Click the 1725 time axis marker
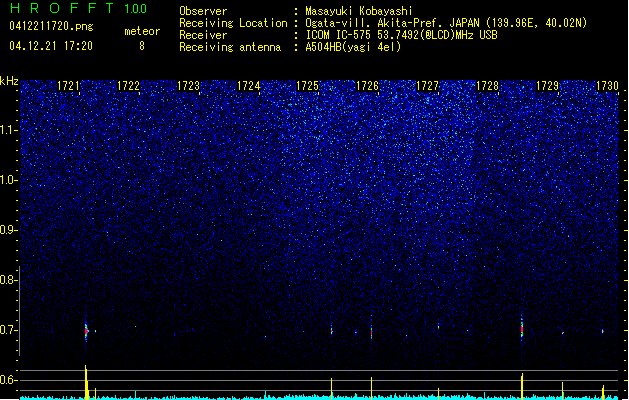 pyautogui.click(x=307, y=86)
